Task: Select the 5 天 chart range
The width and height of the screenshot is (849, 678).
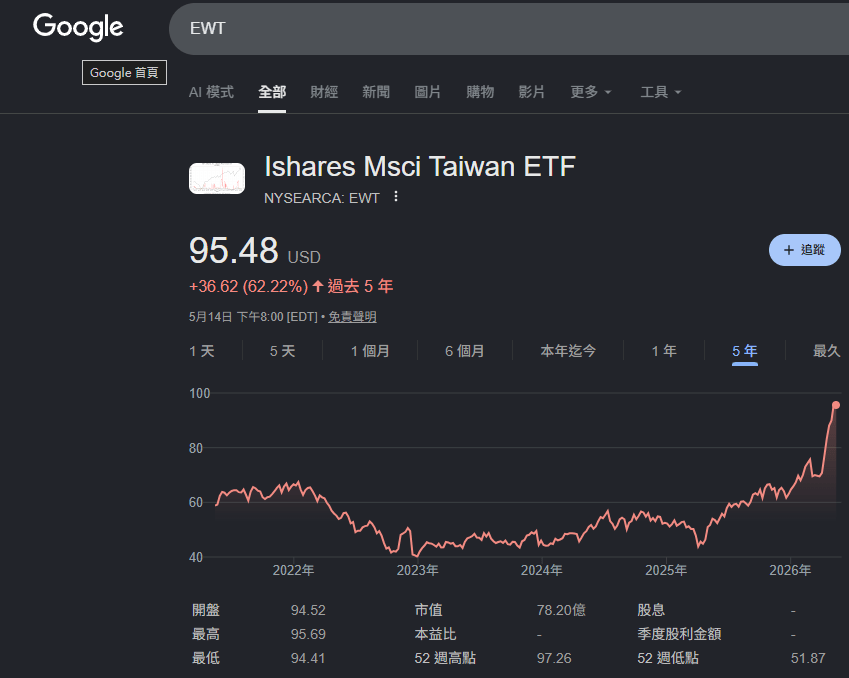Action: coord(282,351)
